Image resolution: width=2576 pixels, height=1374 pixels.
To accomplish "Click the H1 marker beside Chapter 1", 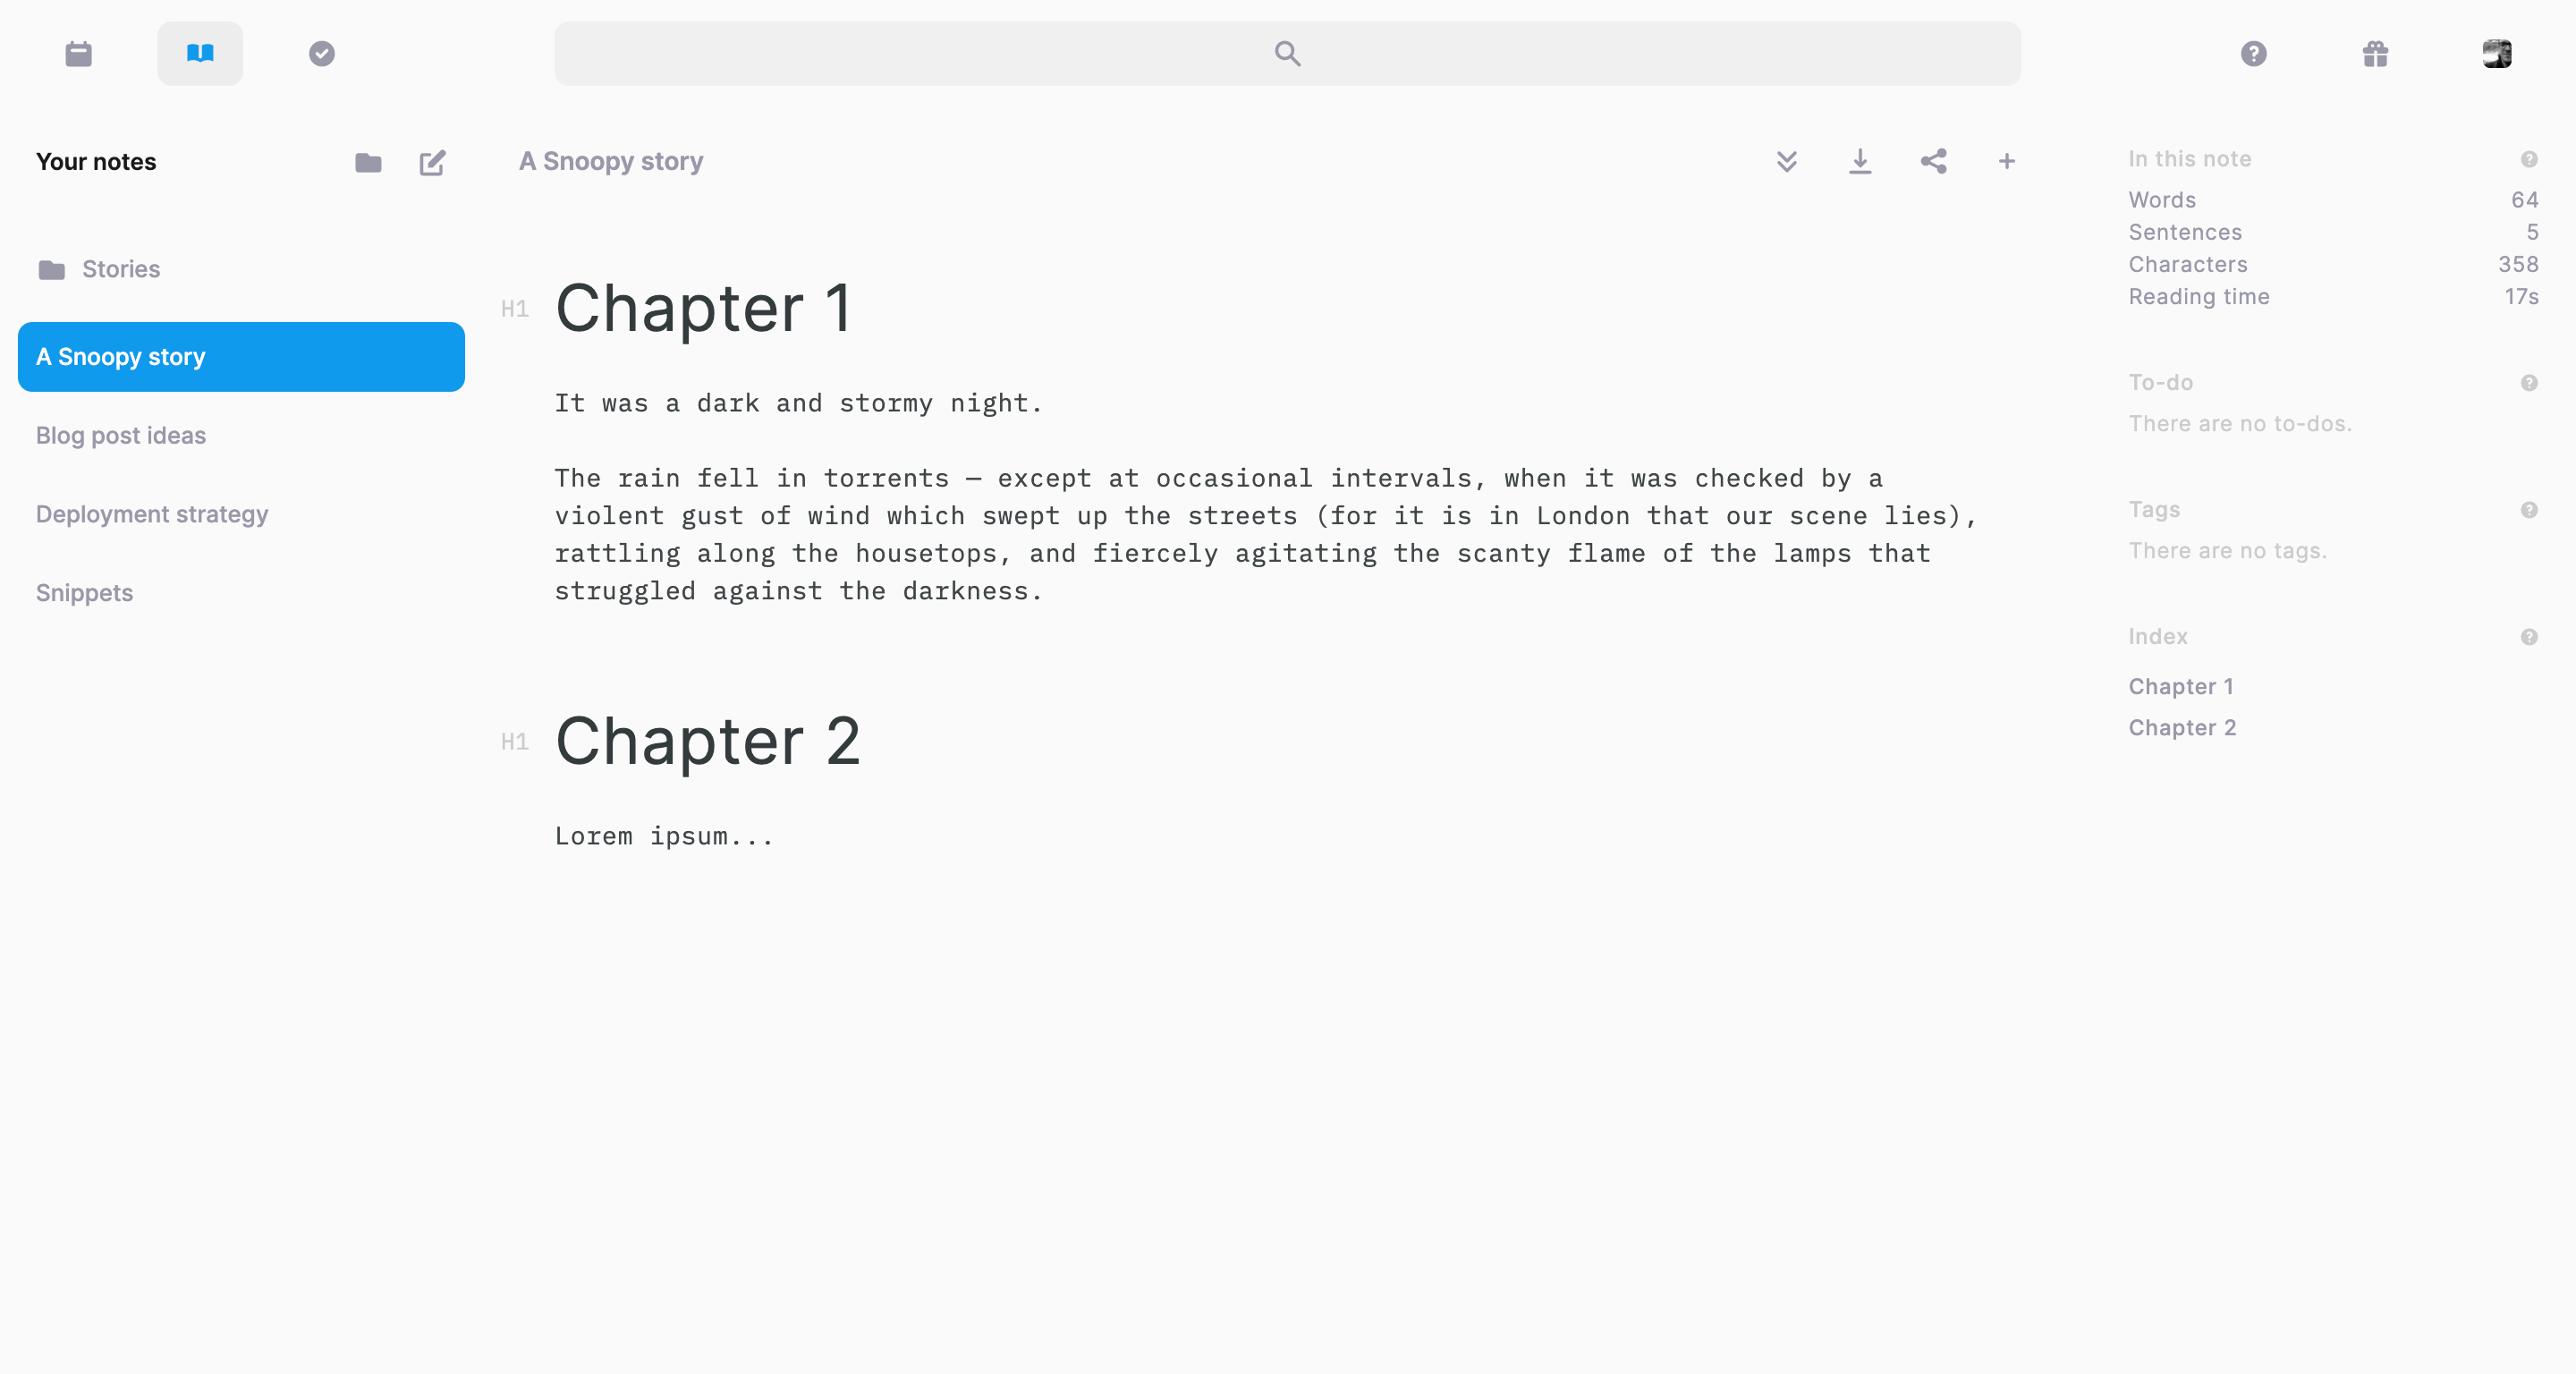I will coord(514,309).
